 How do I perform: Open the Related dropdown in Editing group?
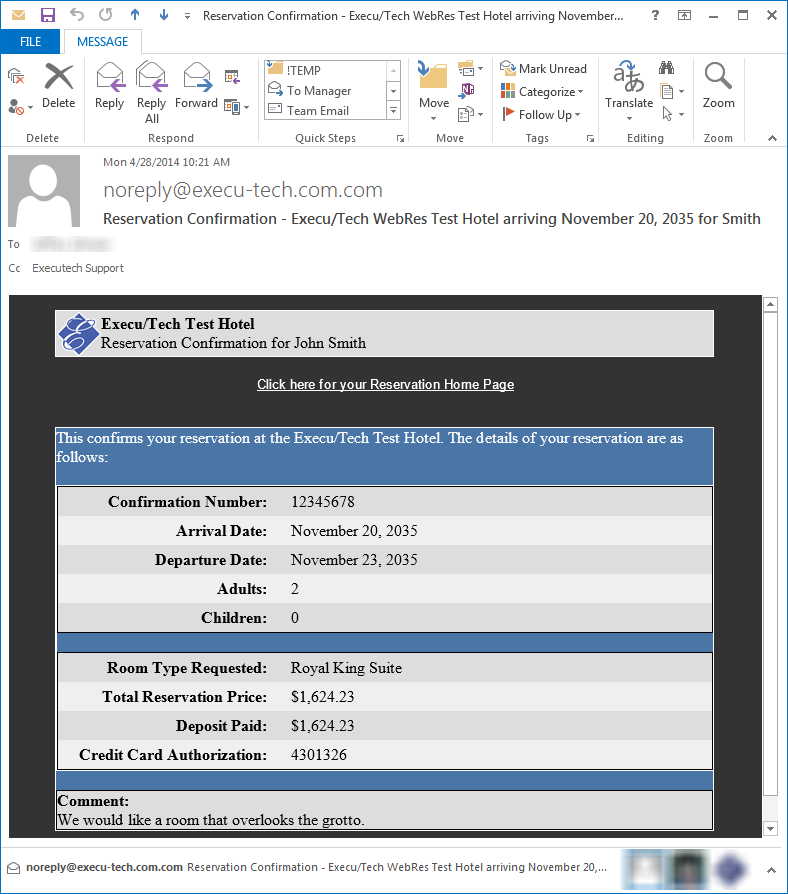pos(672,91)
